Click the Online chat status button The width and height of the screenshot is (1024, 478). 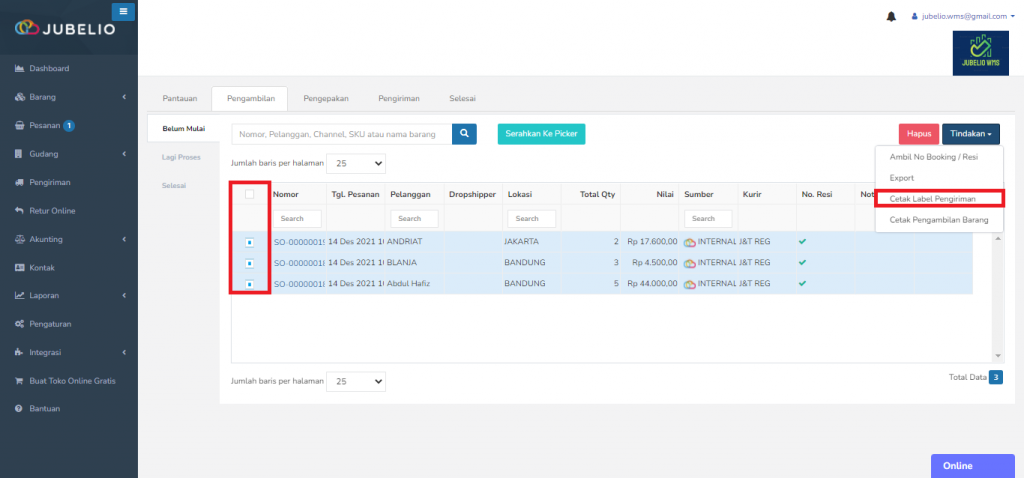click(972, 466)
